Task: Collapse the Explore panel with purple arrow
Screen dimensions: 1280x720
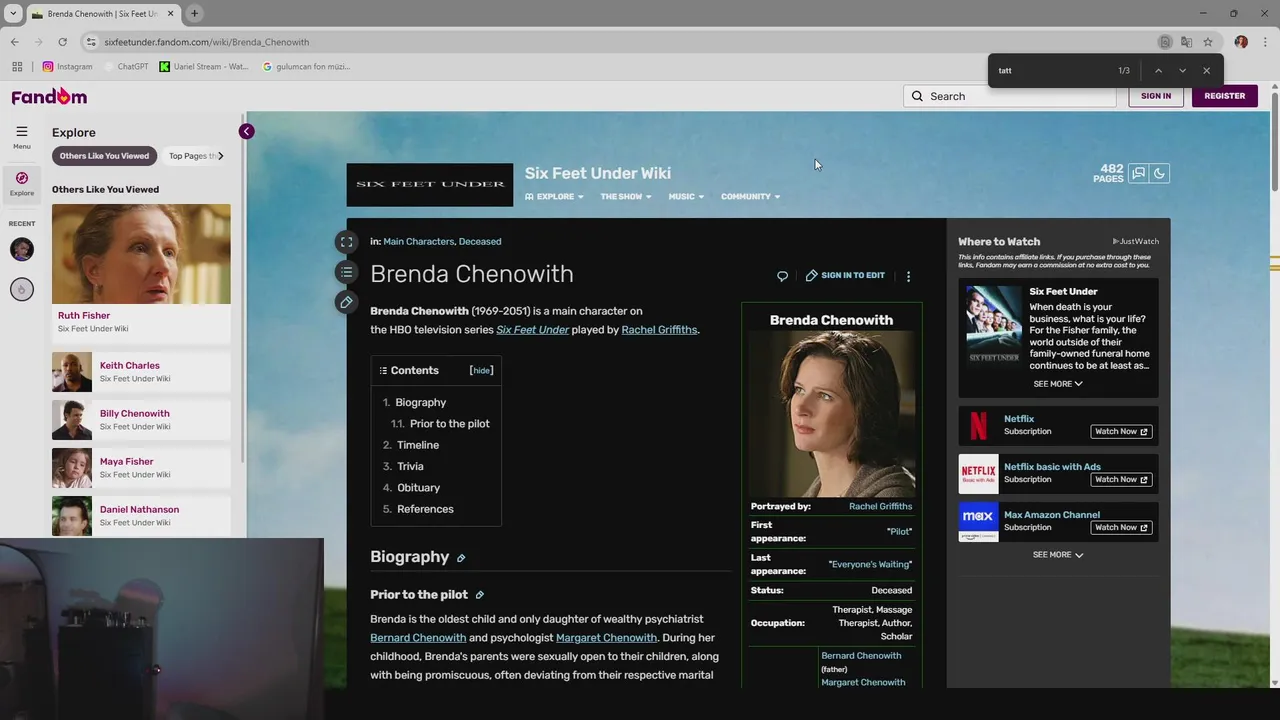Action: click(x=246, y=132)
